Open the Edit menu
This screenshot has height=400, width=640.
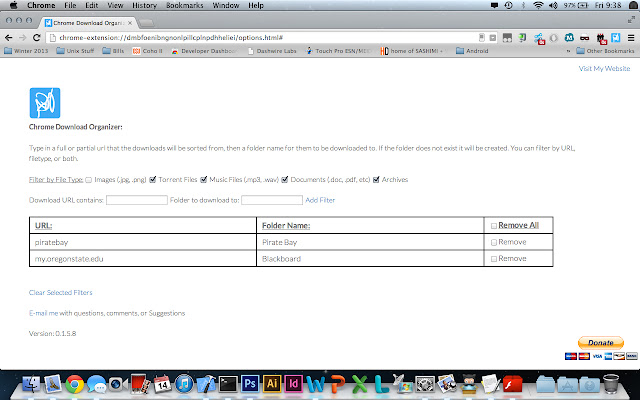[91, 5]
